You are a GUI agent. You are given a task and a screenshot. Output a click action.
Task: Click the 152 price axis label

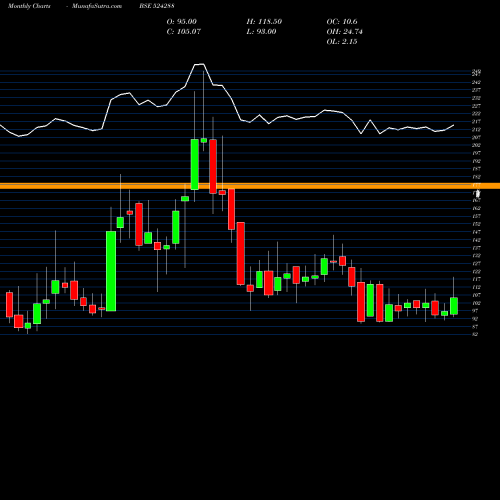tap(476, 224)
